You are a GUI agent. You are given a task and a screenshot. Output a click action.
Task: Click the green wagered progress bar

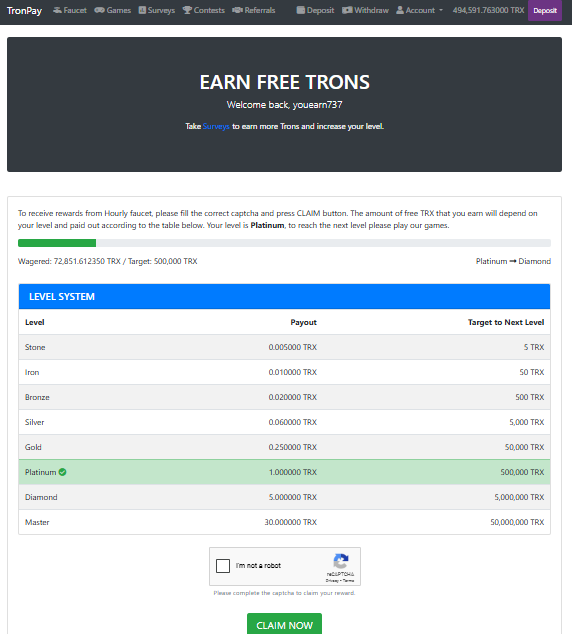click(x=57, y=243)
